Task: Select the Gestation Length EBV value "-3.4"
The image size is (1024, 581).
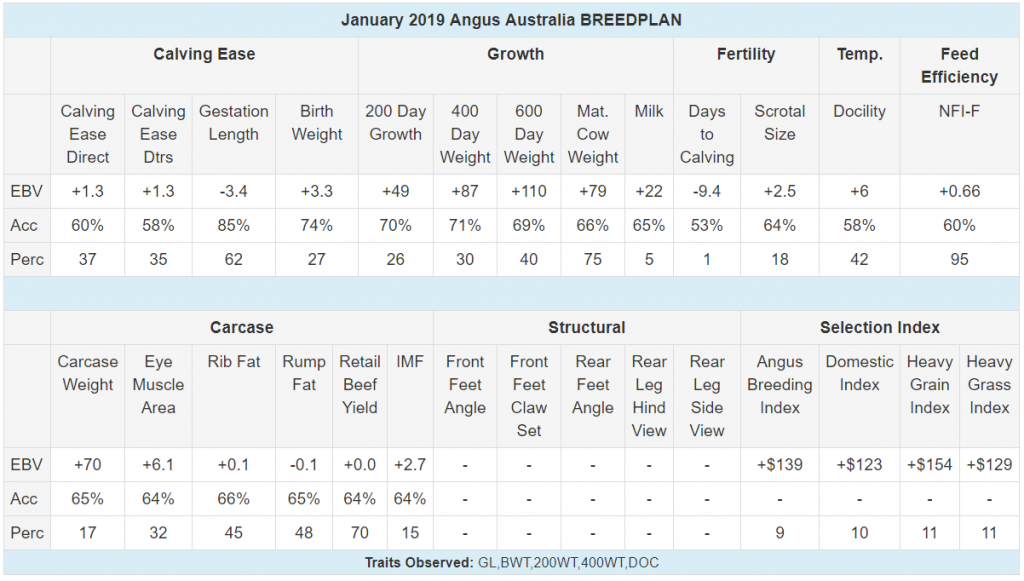Action: pyautogui.click(x=234, y=191)
